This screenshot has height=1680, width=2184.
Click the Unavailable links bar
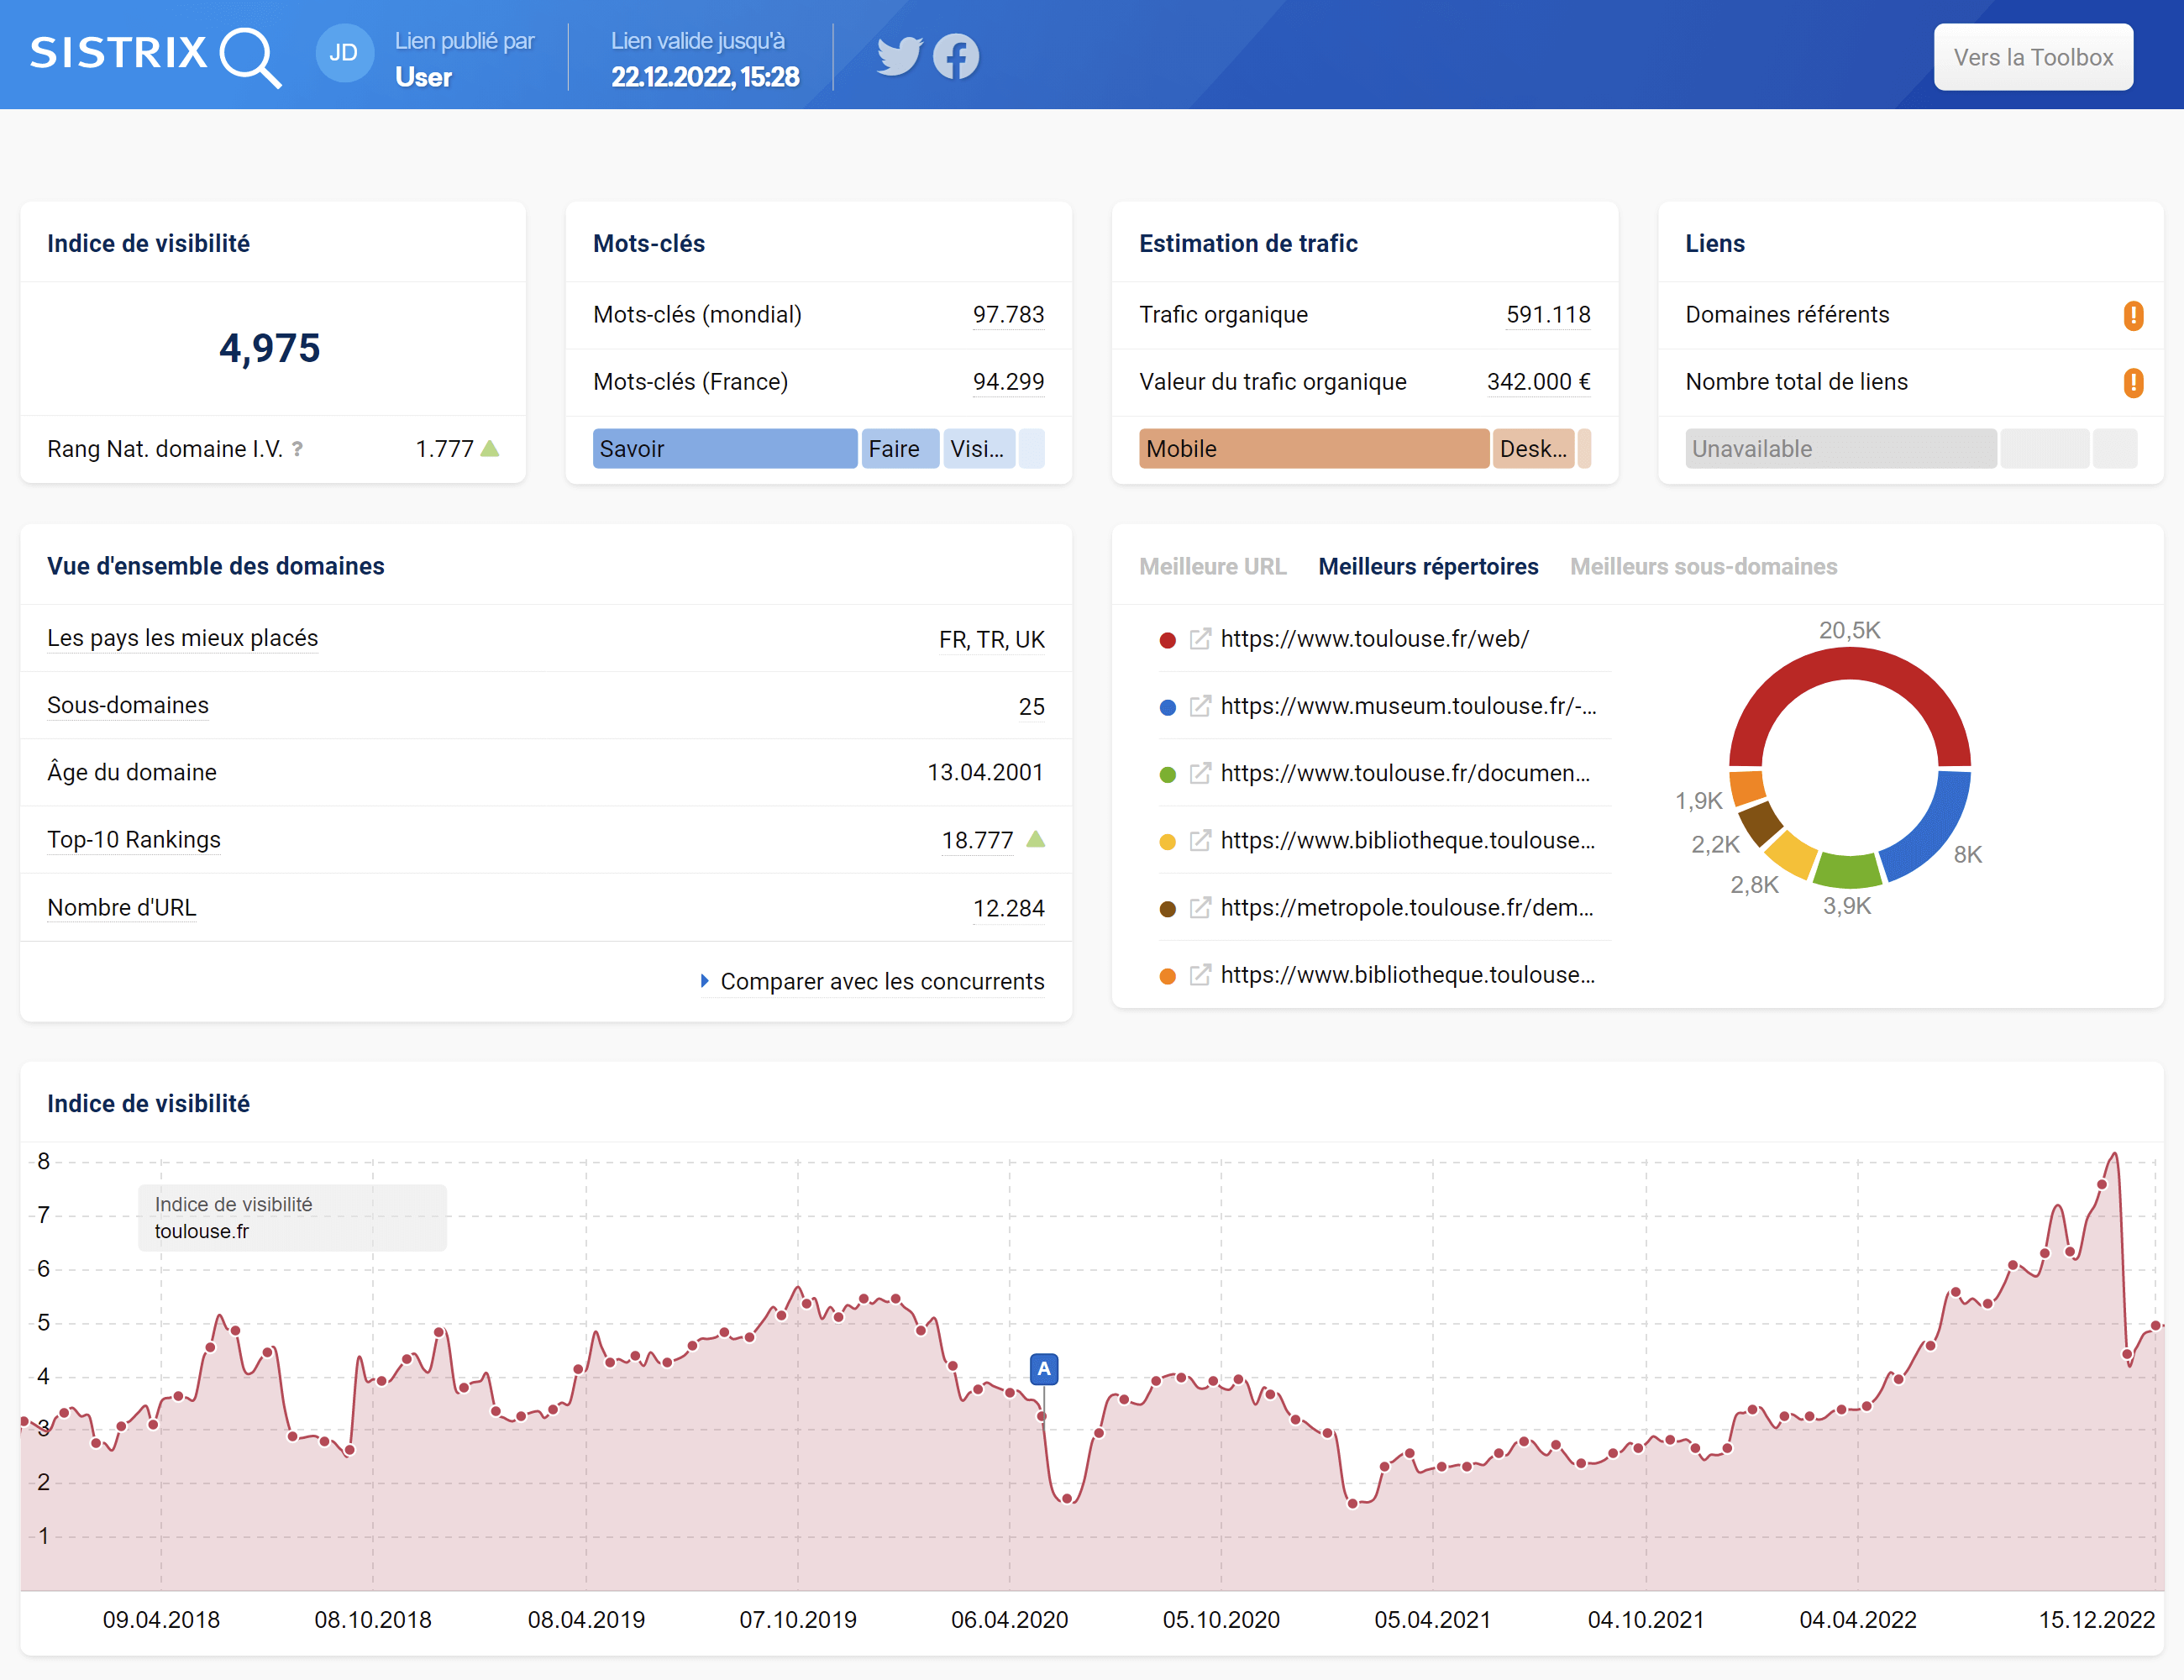coord(1840,449)
